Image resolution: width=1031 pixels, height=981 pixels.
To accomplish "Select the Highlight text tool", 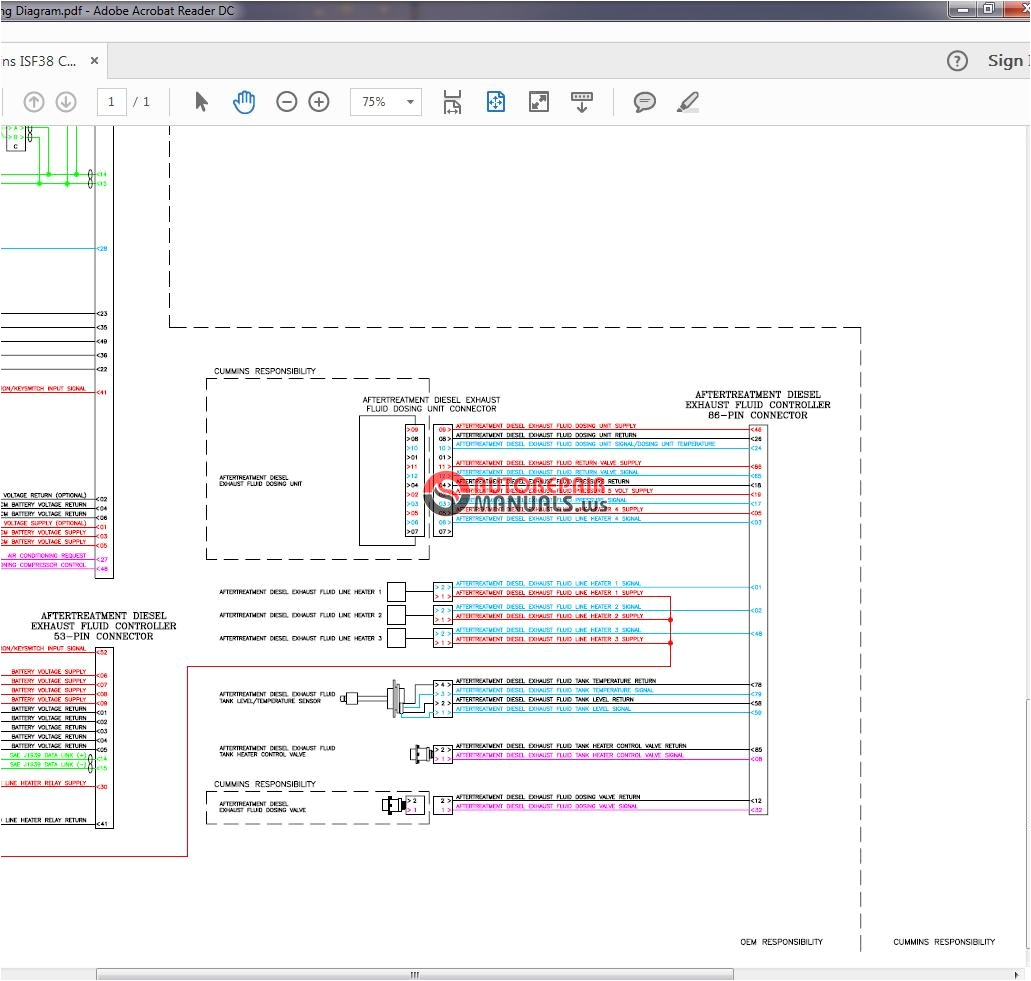I will [688, 102].
